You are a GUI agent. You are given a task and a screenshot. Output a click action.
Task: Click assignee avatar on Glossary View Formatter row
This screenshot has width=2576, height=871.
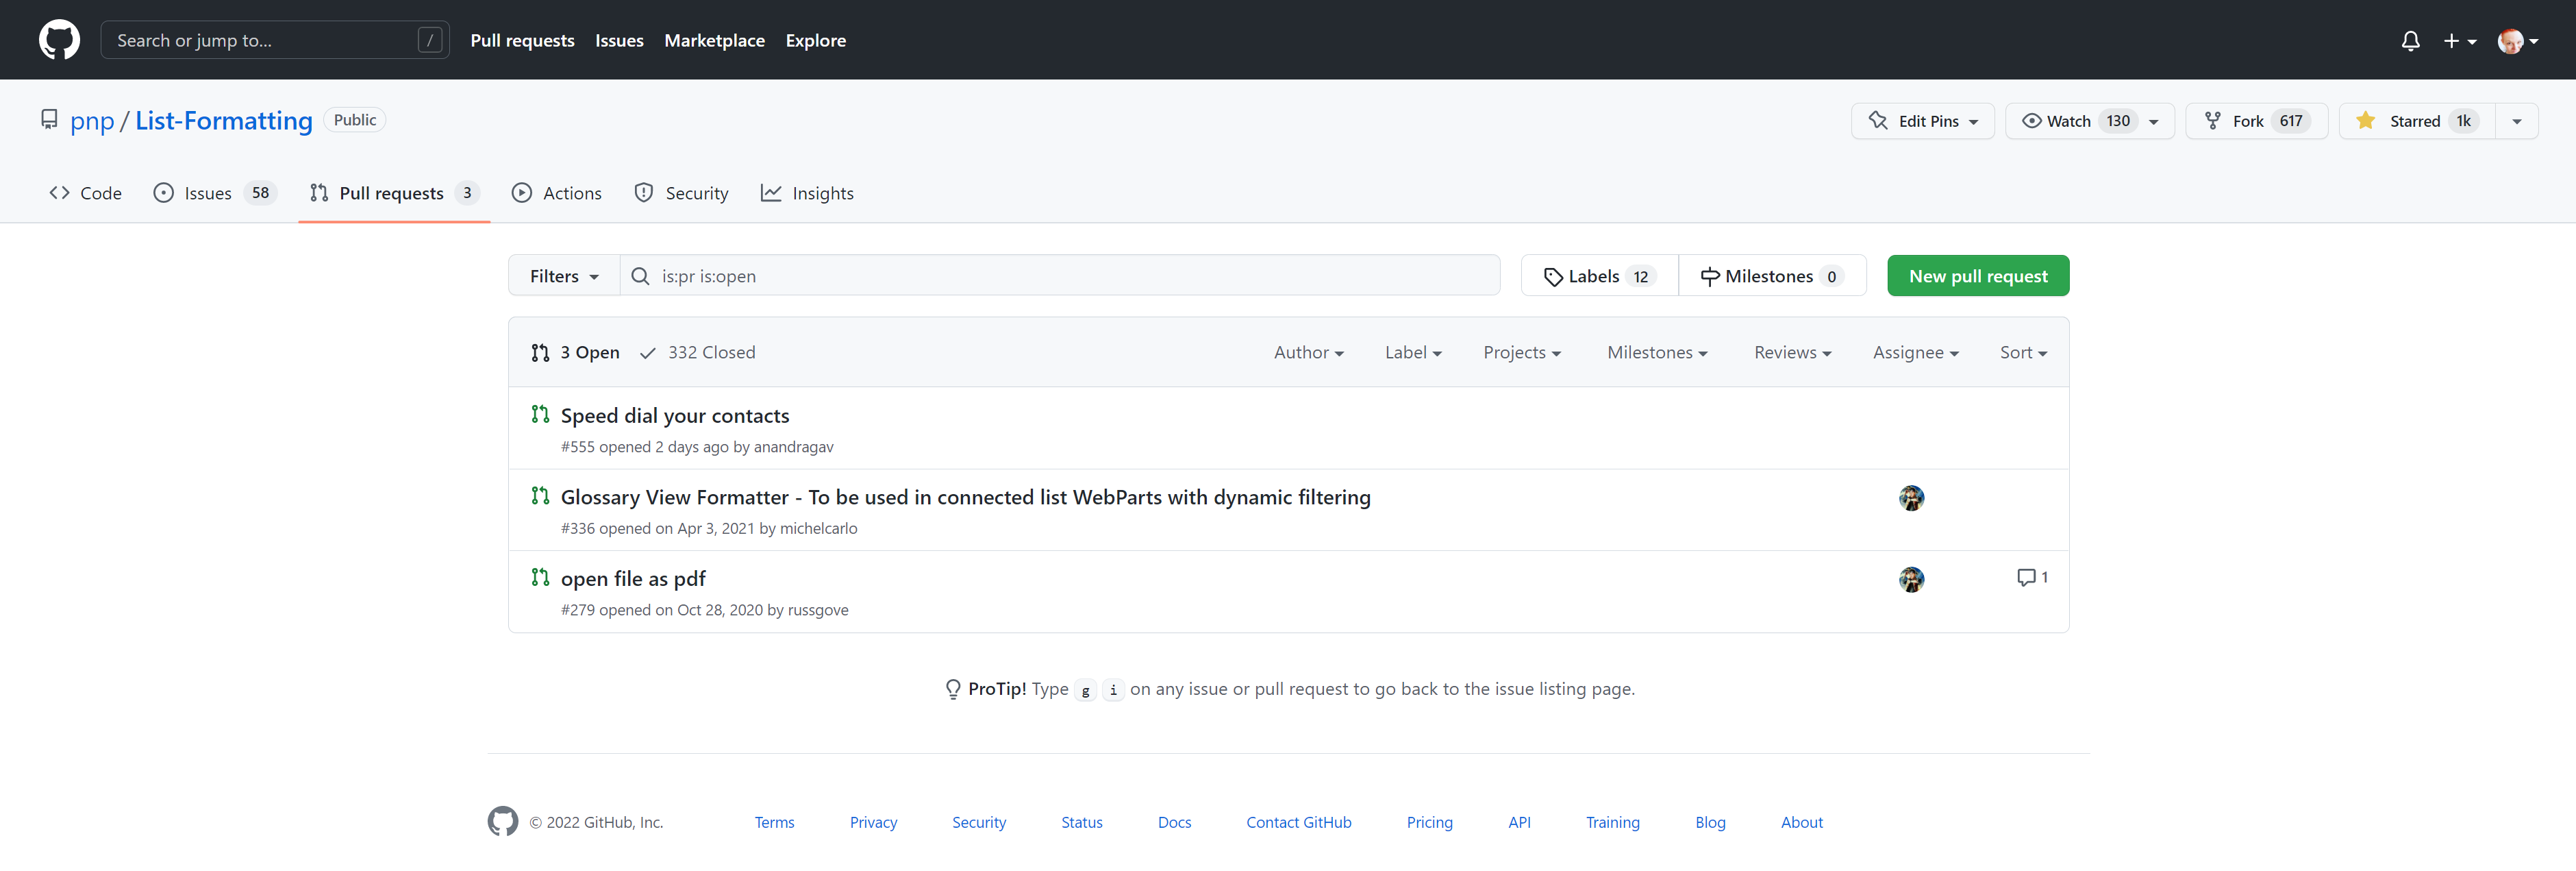coord(1911,498)
